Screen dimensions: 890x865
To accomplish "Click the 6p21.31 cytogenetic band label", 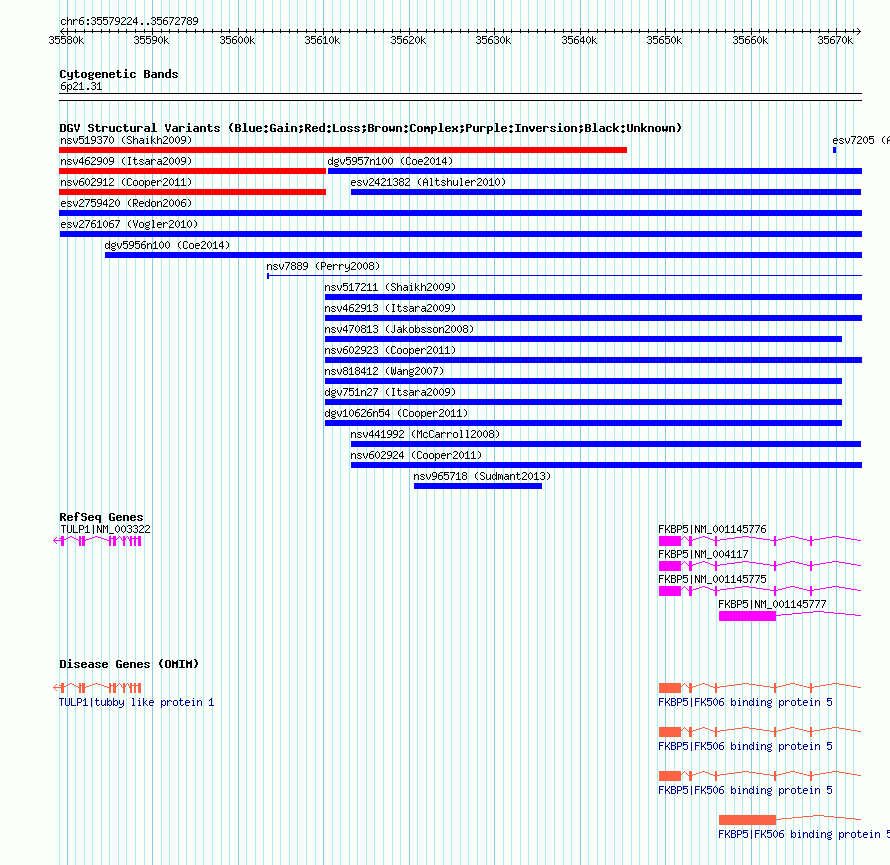I will (x=81, y=86).
